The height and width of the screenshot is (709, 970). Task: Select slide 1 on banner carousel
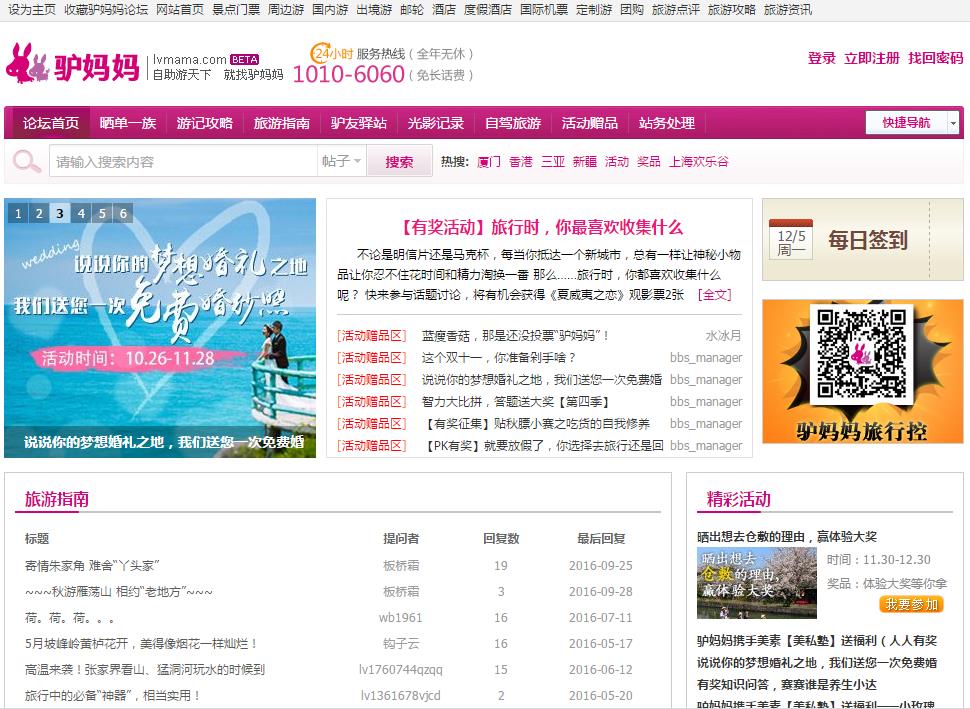point(18,213)
